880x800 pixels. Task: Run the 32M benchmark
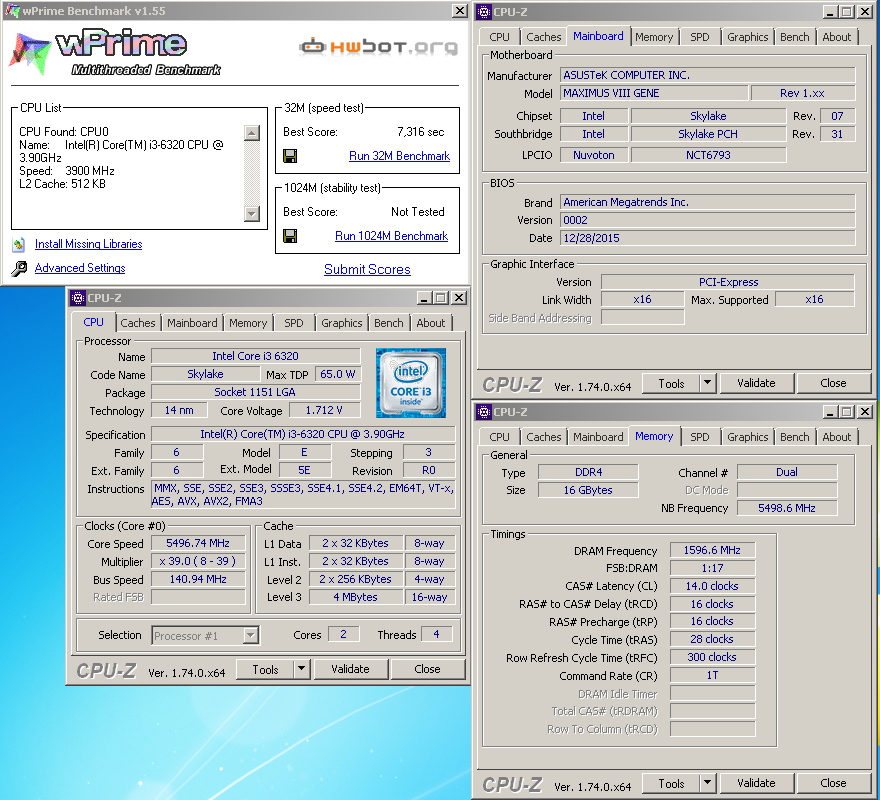pos(399,156)
